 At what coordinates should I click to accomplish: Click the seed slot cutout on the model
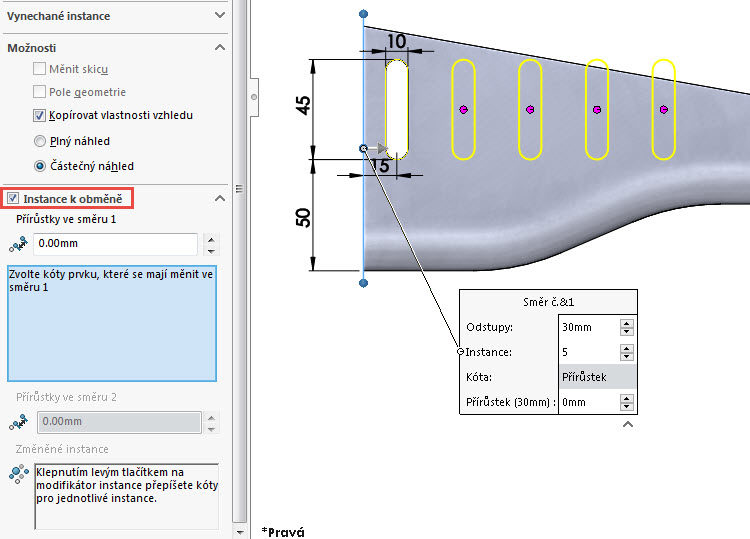coord(397,110)
